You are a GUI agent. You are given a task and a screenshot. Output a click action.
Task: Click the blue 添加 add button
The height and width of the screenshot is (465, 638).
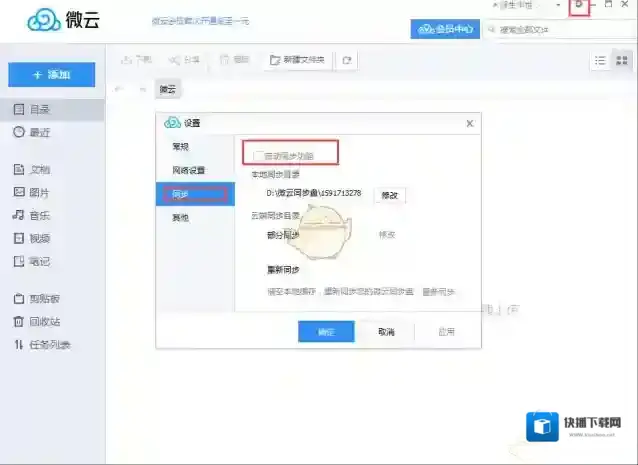coord(52,75)
